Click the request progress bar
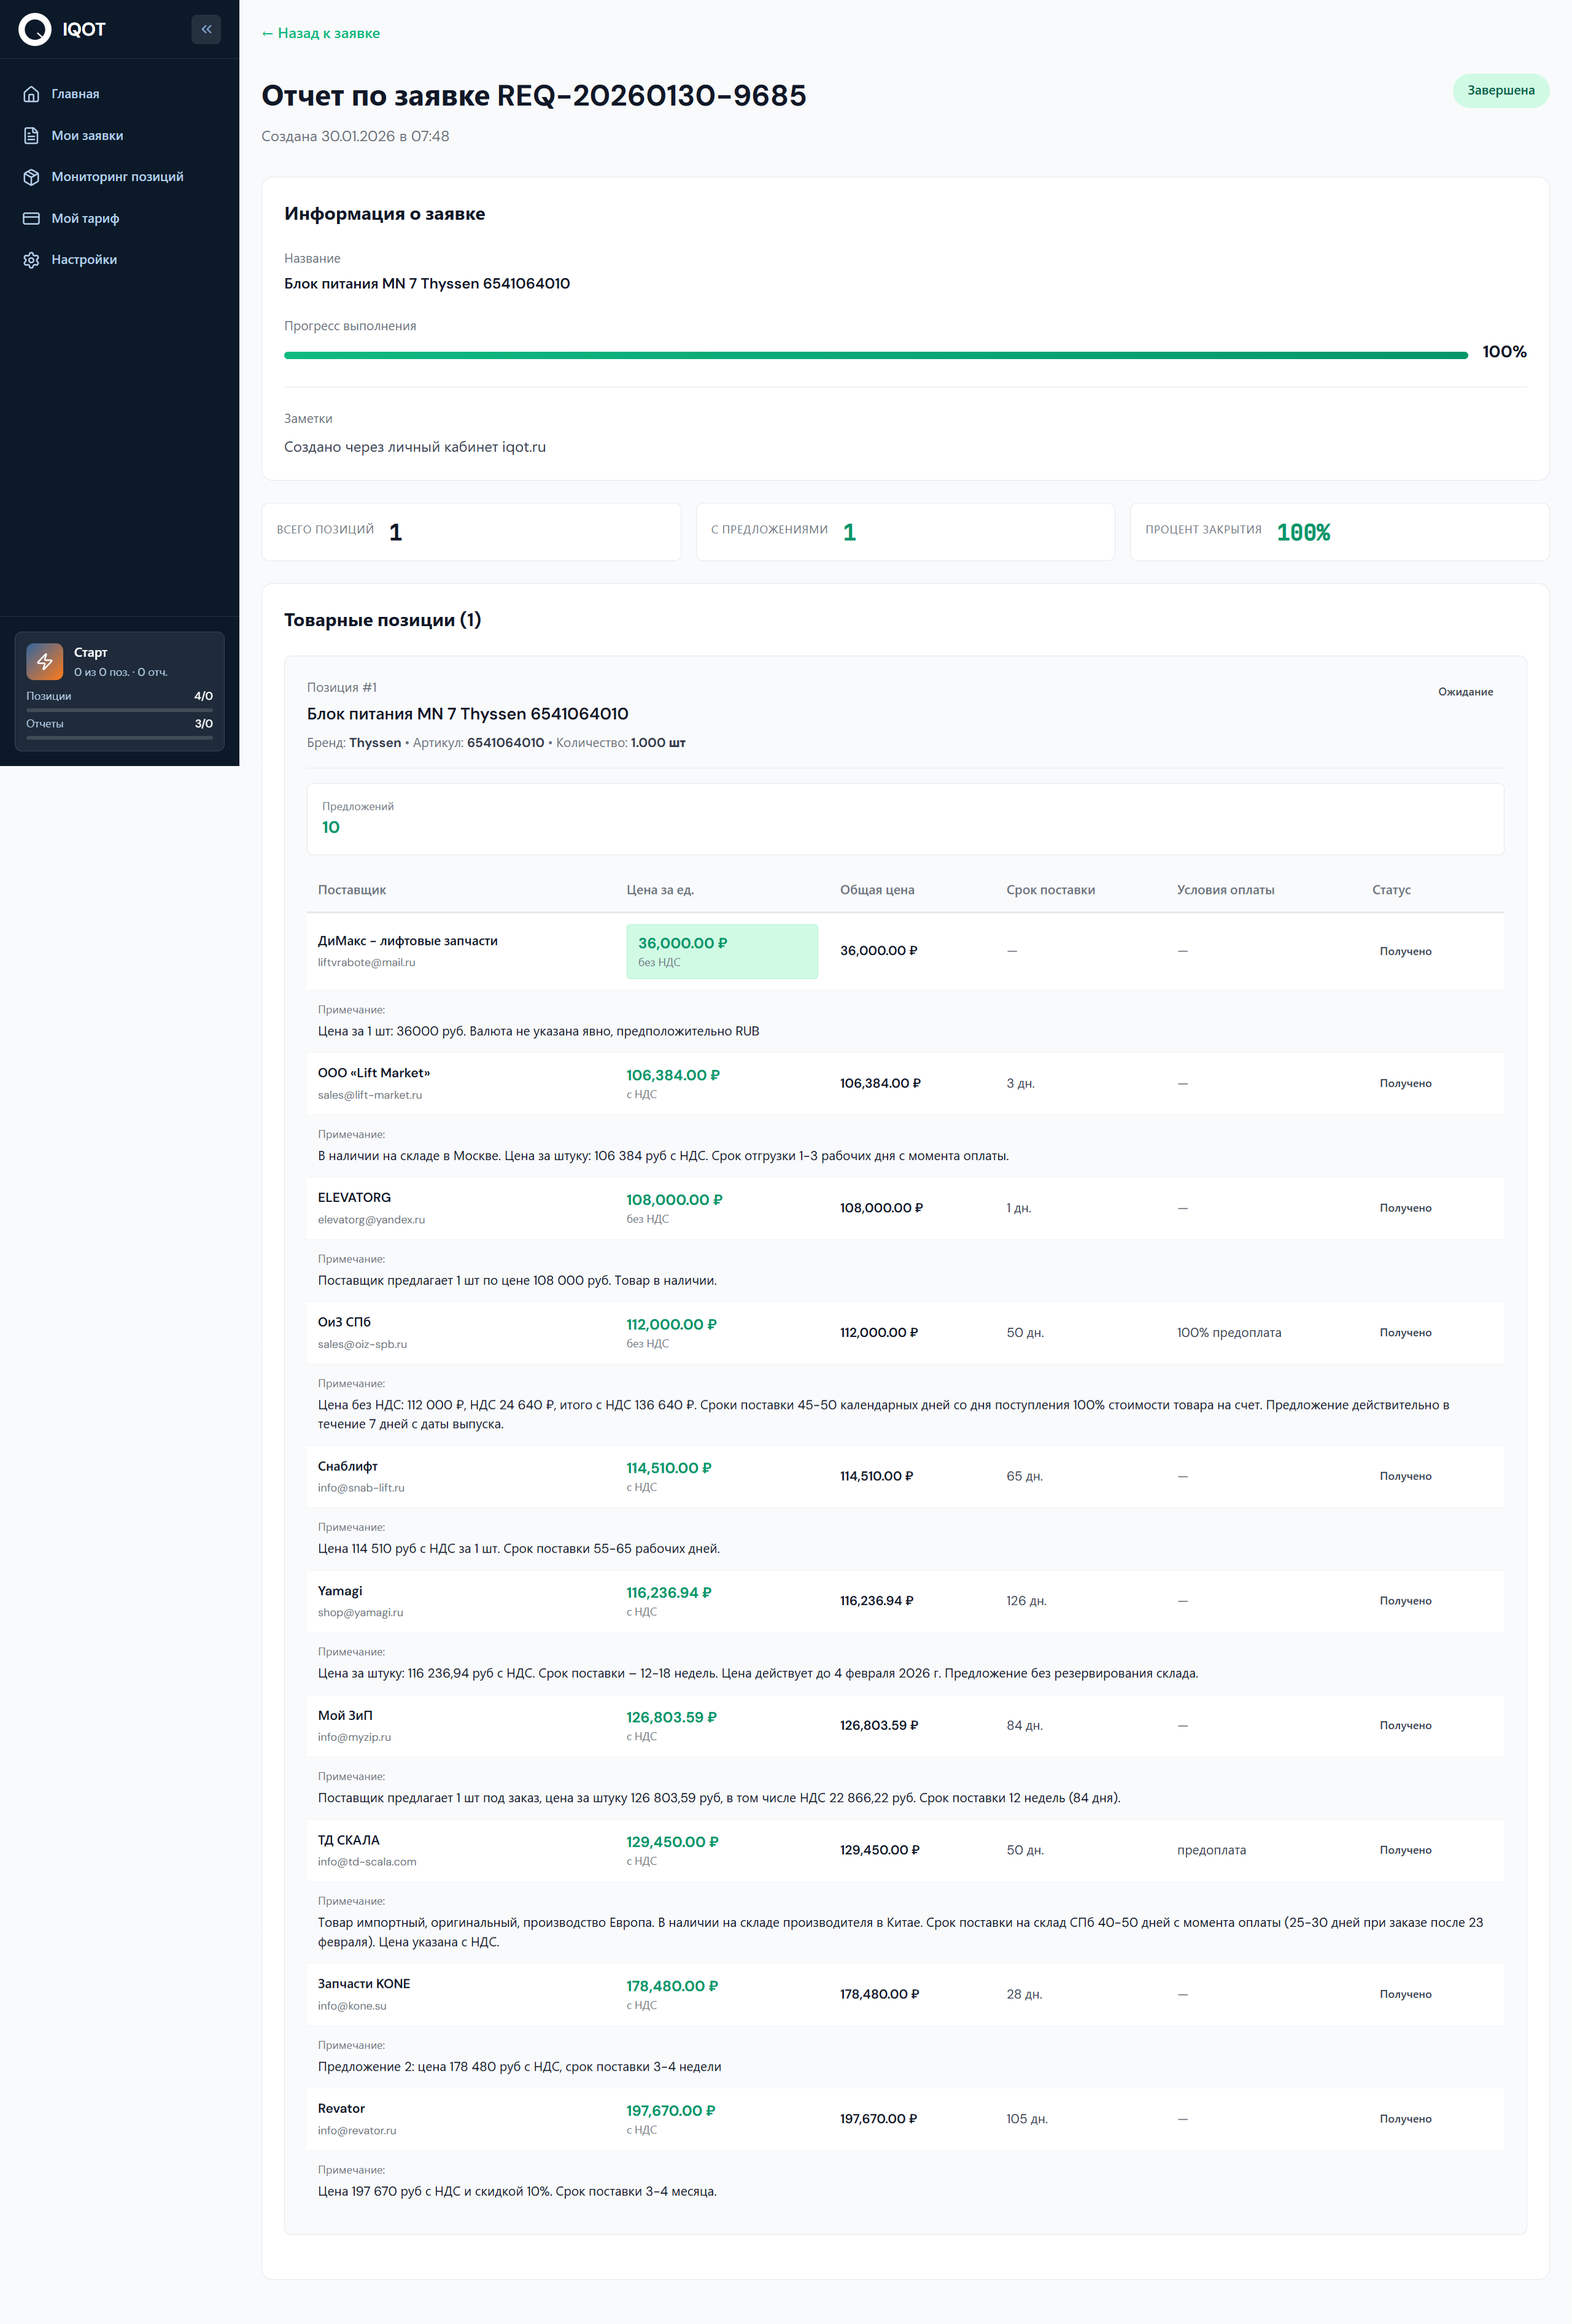The width and height of the screenshot is (1572, 2324). (x=875, y=355)
